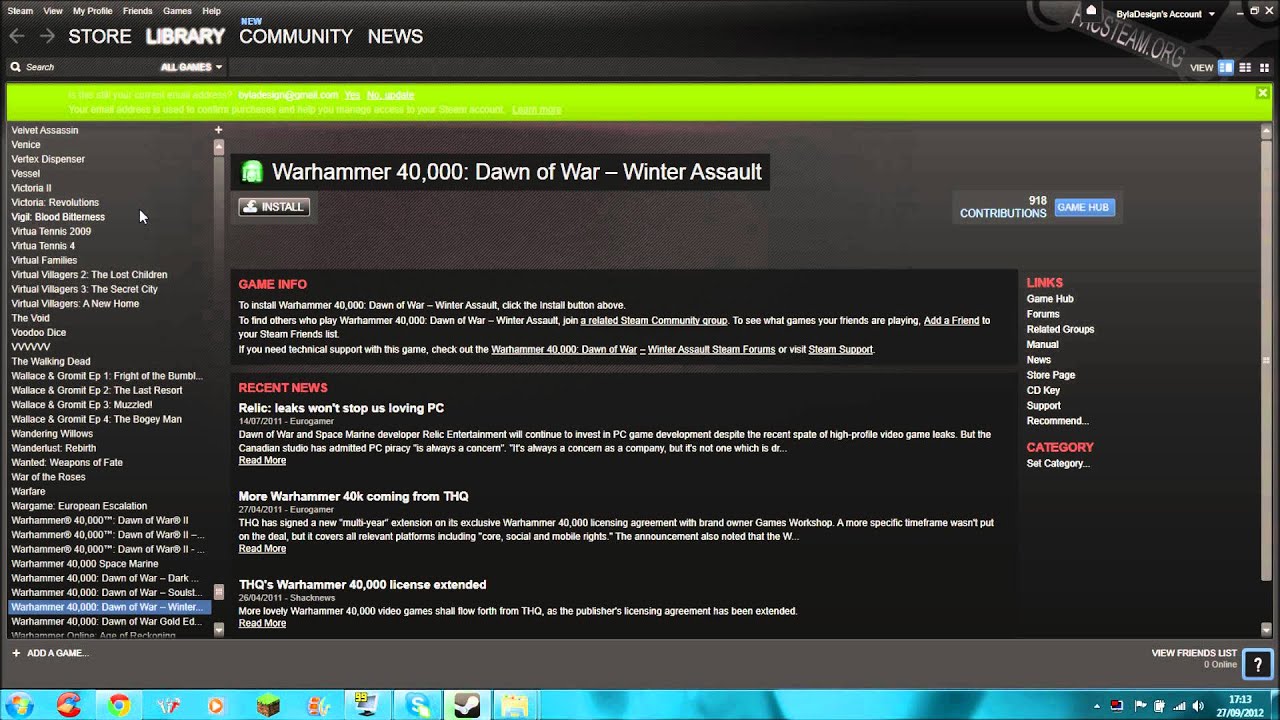Open the My Profile menu

93,11
